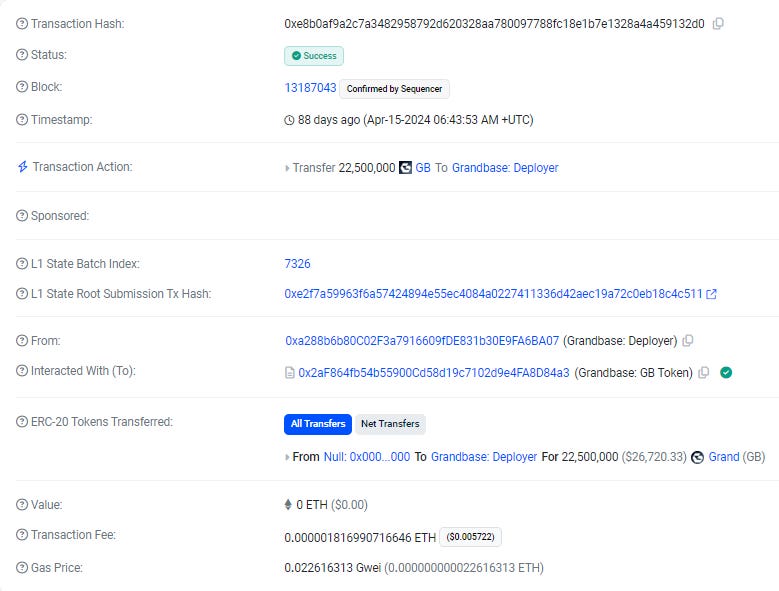
Task: Click the Ethereum icon beside 0 ETH value
Action: (x=288, y=505)
